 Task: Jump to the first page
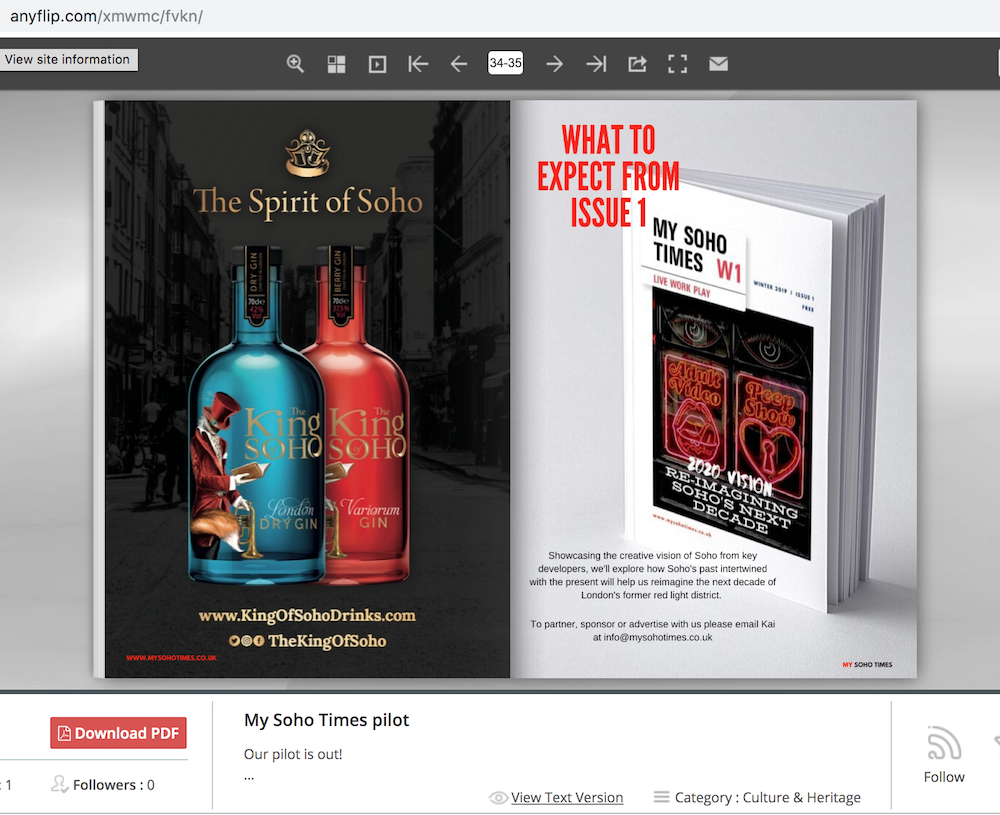418,64
